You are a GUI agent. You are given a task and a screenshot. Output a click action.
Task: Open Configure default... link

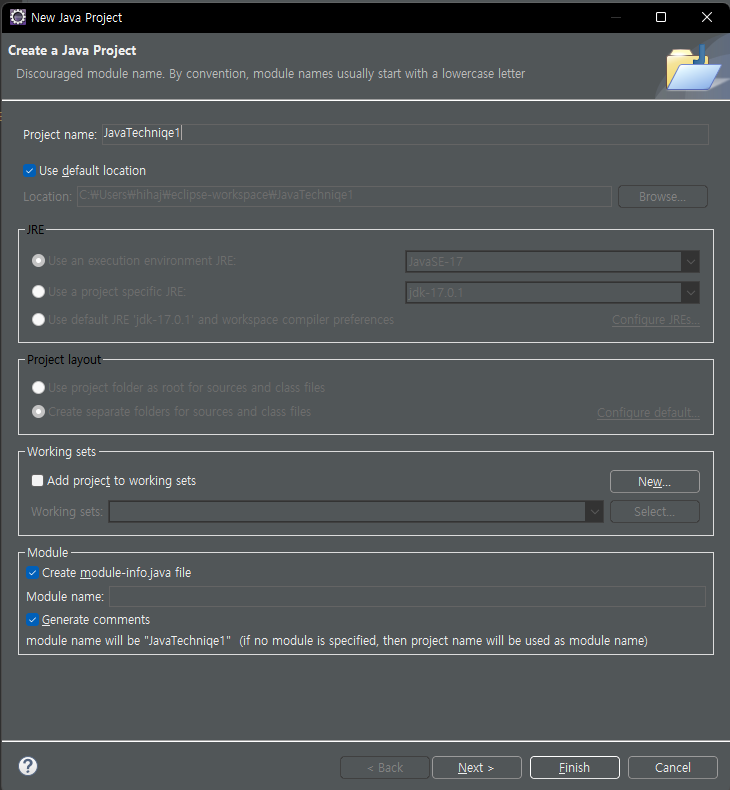pyautogui.click(x=648, y=413)
